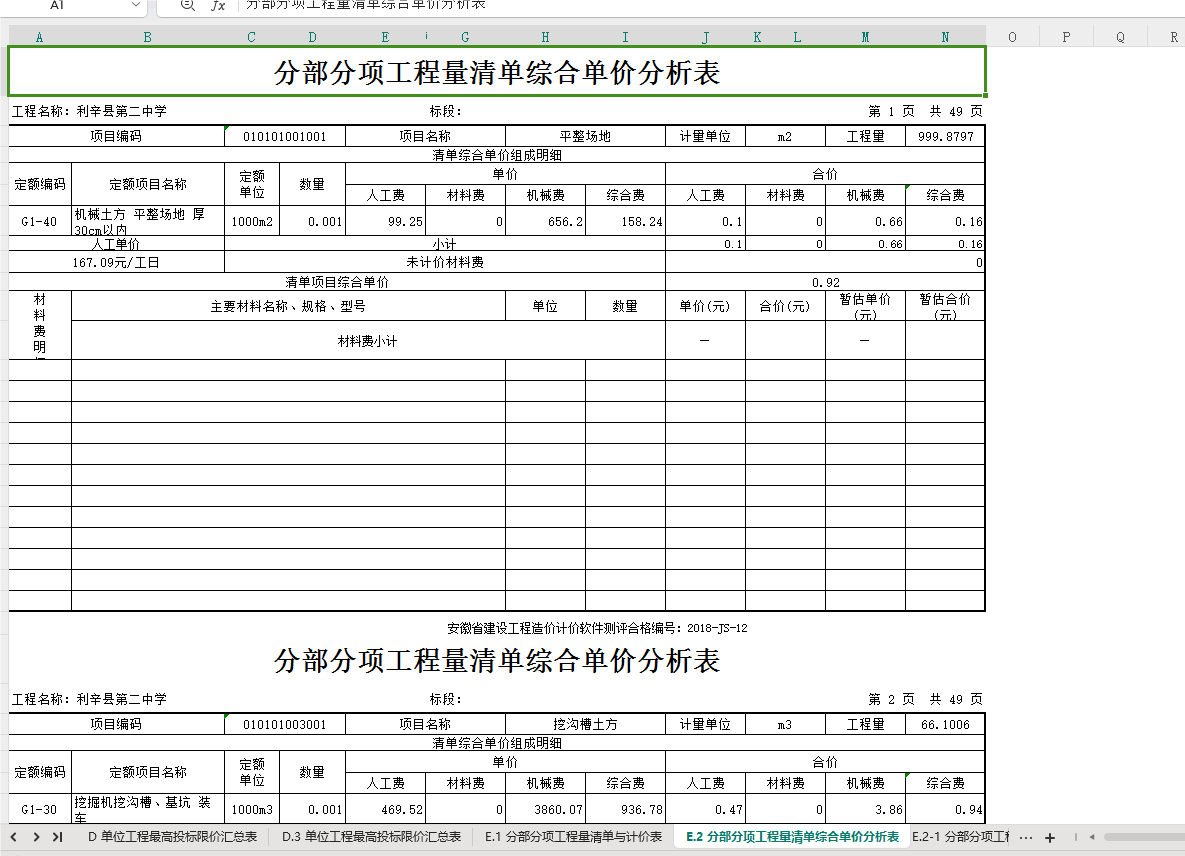Select the unit cell 1000m2

[x=252, y=221]
